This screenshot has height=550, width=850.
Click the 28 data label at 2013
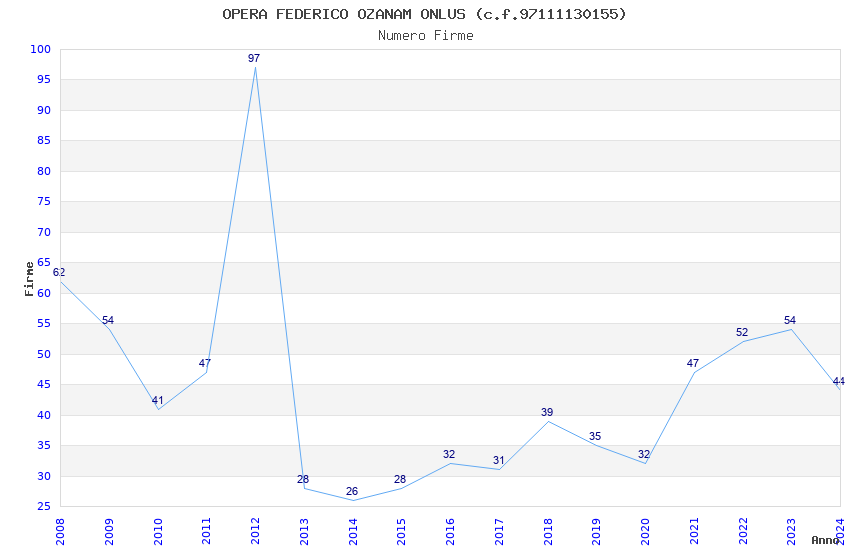pos(303,479)
